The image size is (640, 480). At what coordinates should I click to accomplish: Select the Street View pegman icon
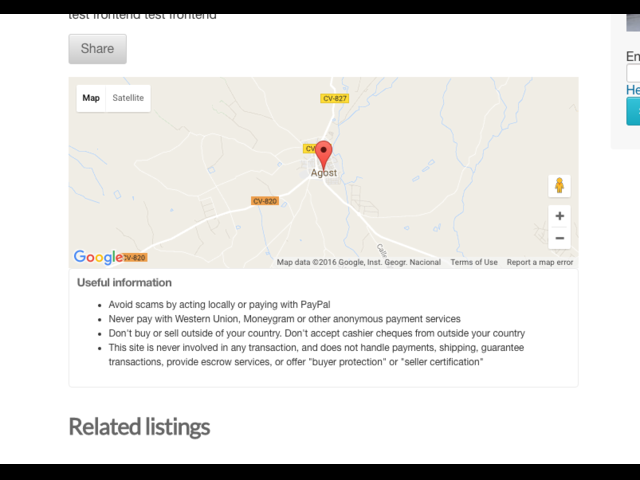tap(560, 186)
